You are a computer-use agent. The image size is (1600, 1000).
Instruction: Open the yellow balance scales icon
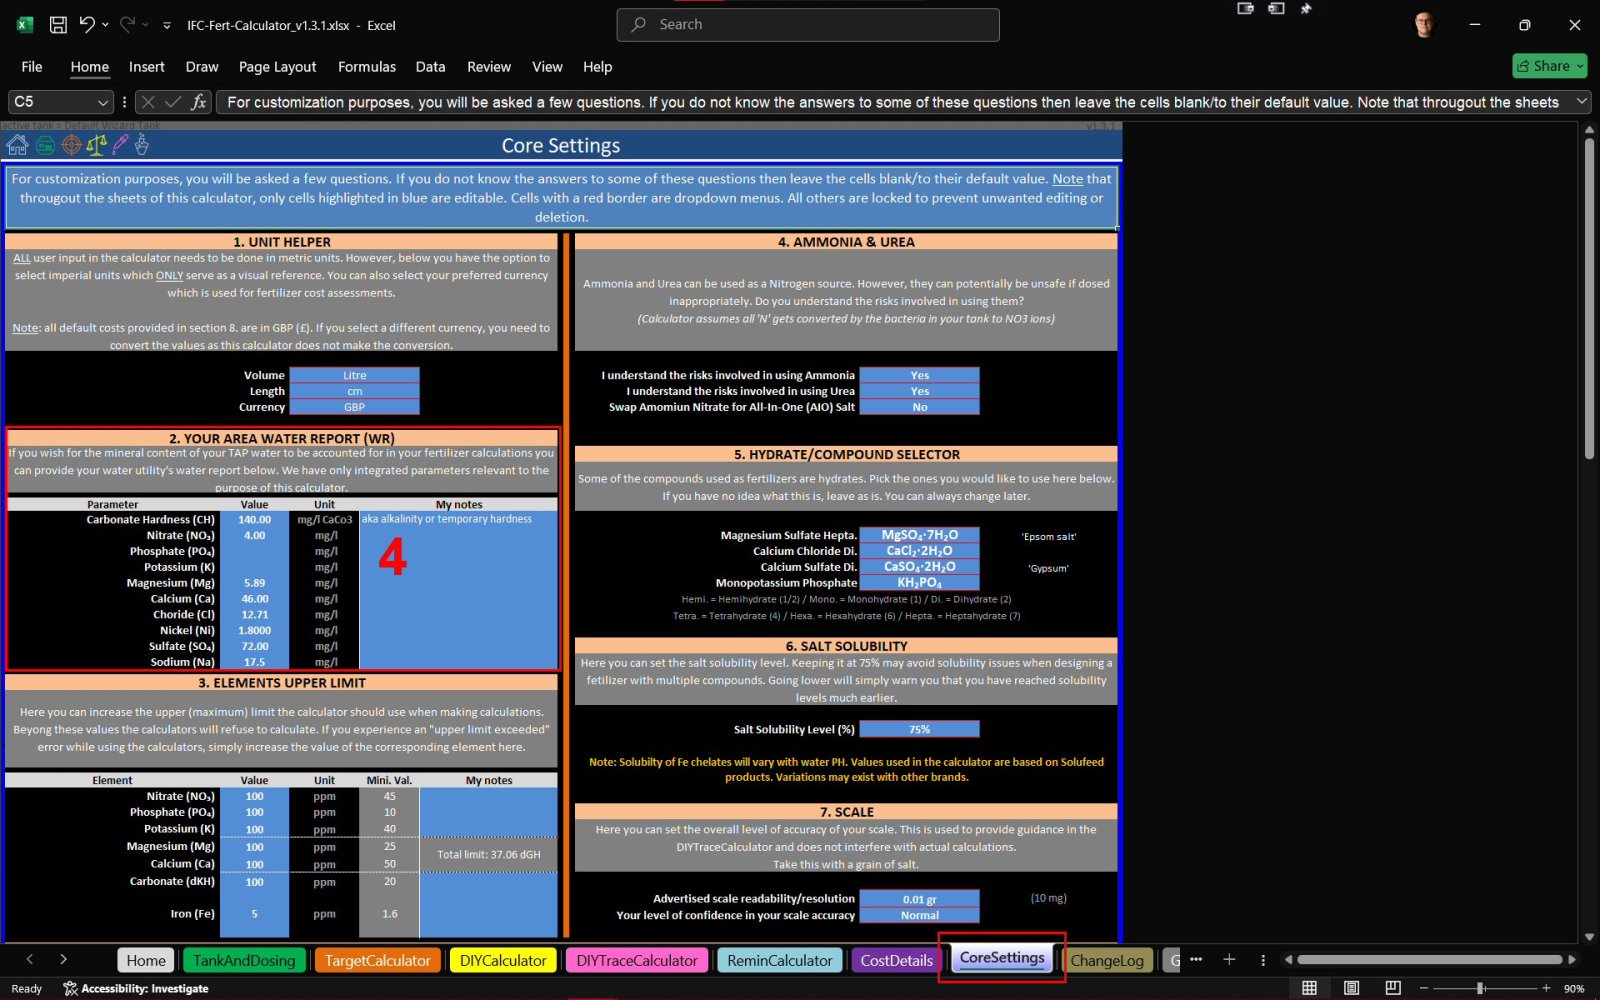tap(96, 146)
